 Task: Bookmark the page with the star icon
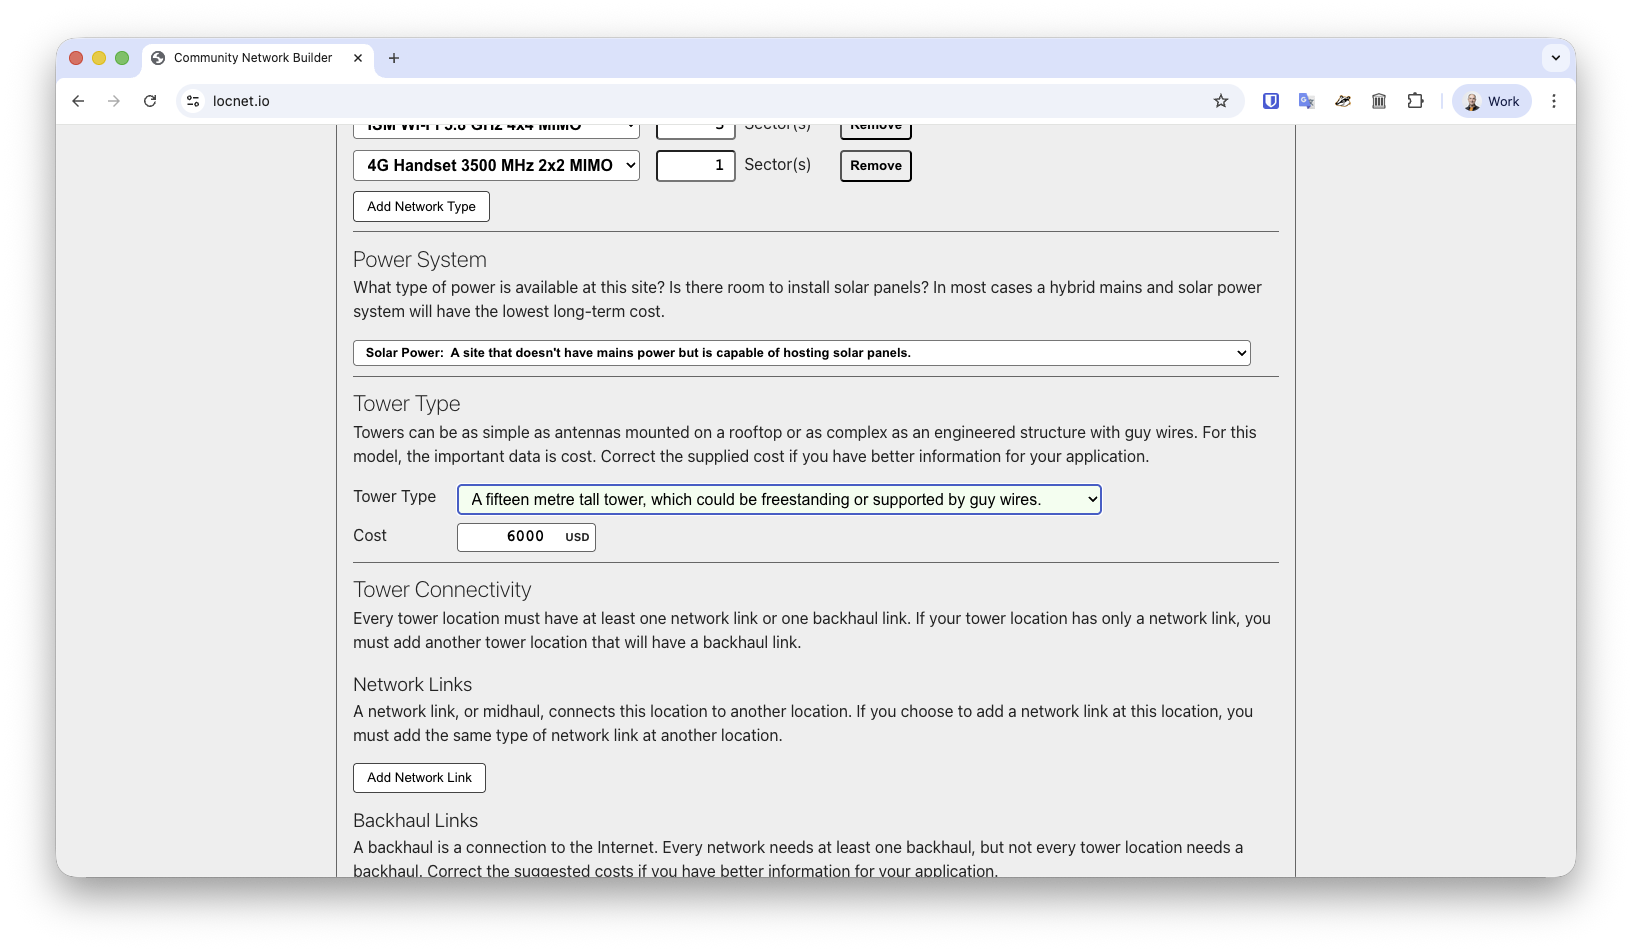pos(1220,101)
